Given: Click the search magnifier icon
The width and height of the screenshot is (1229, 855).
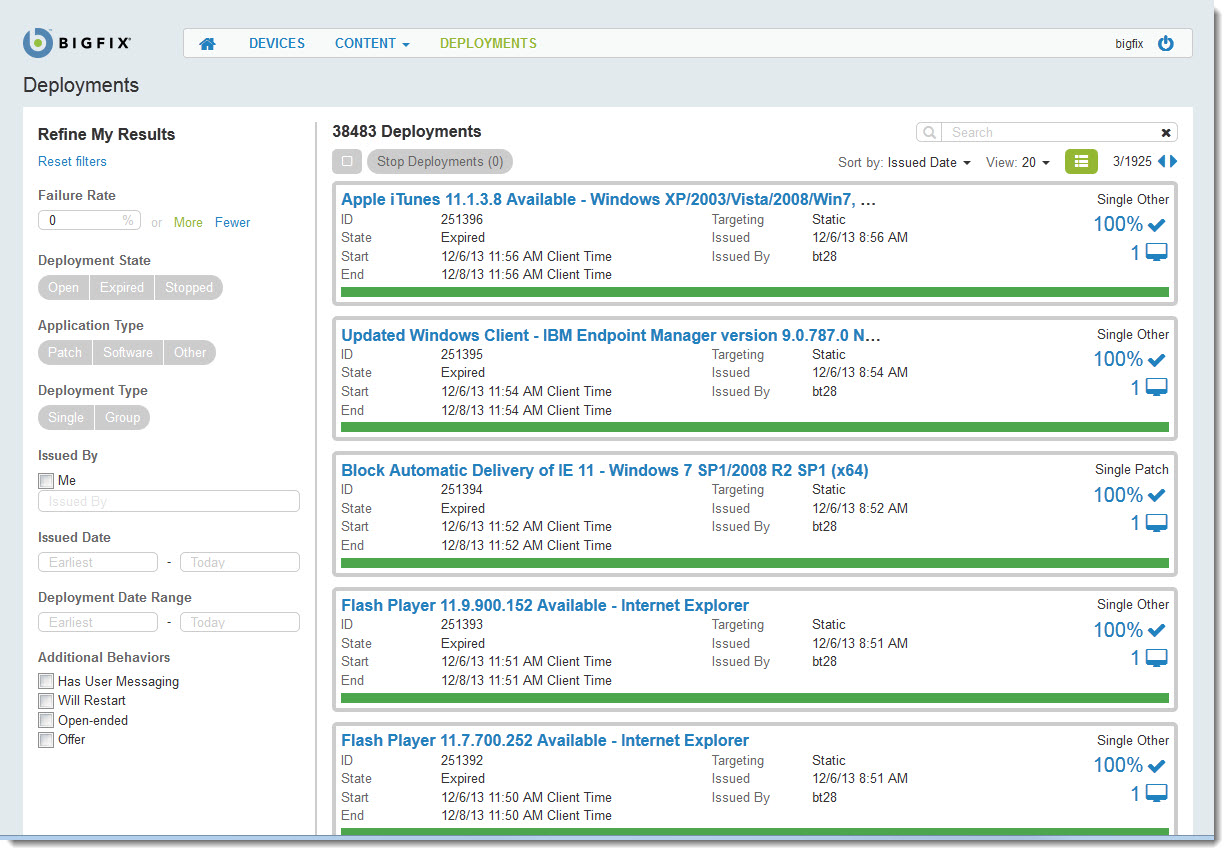Looking at the screenshot, I should (929, 132).
